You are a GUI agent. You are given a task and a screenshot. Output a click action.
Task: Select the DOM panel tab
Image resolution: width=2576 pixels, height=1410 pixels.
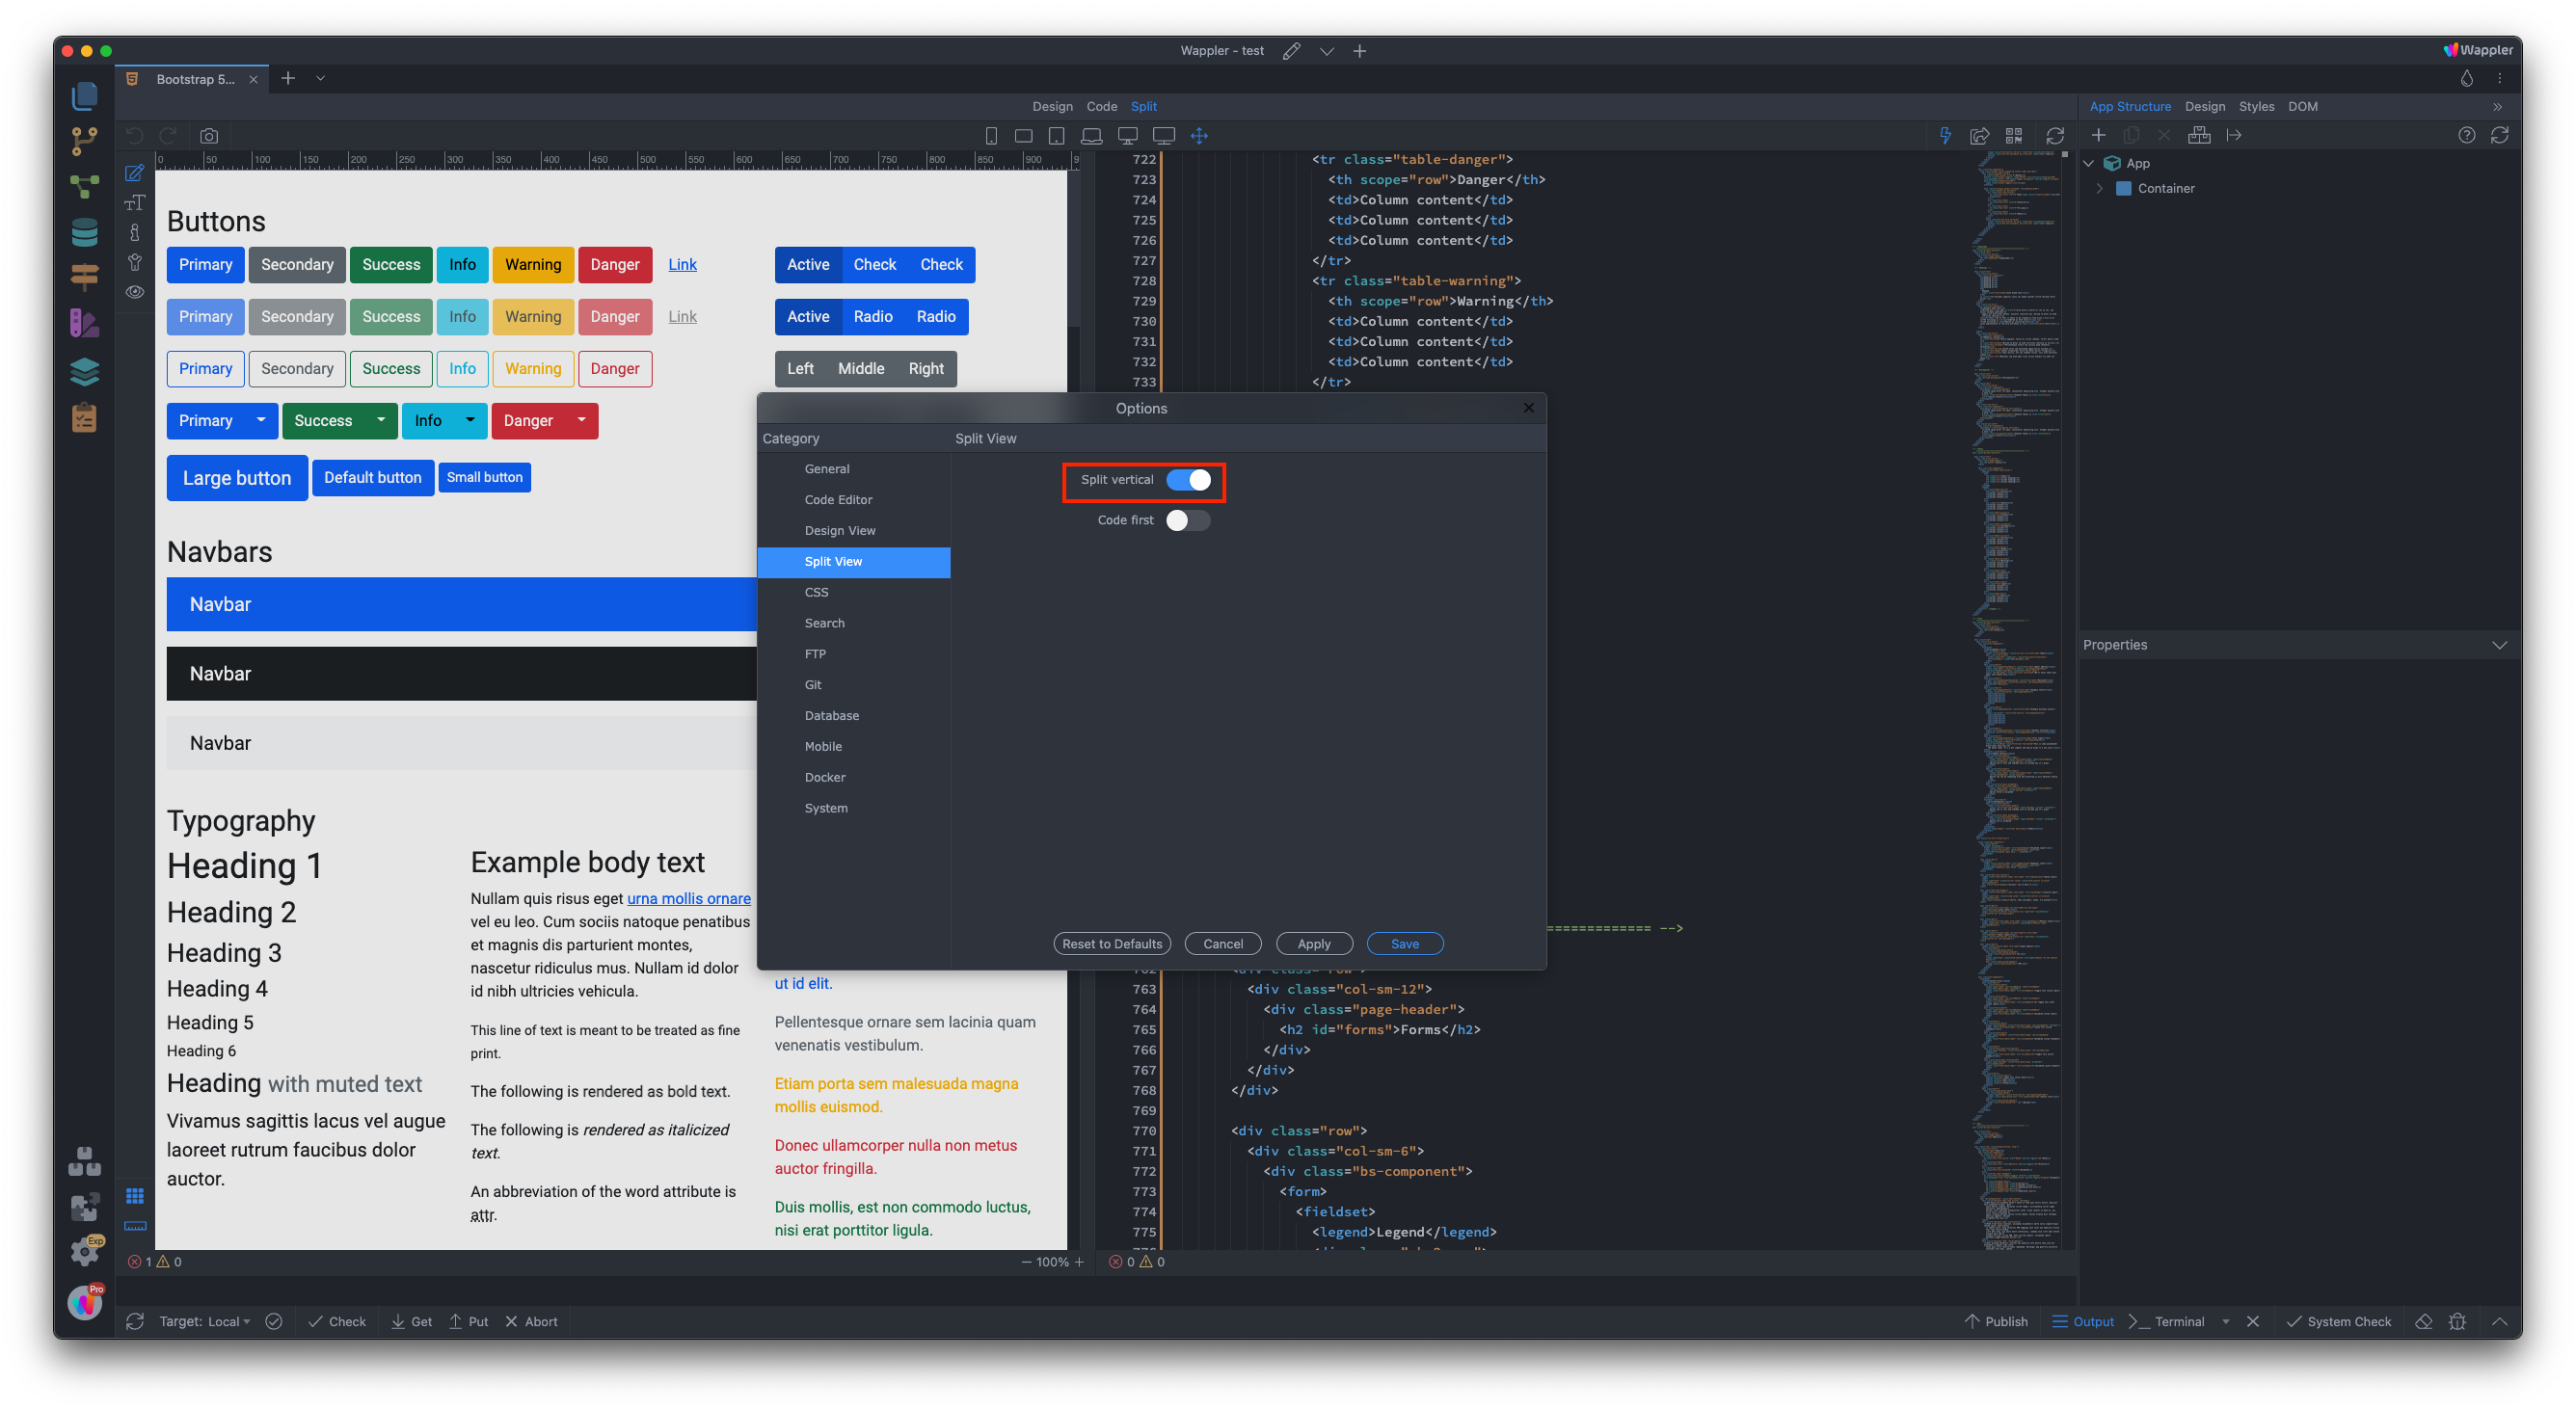(x=2304, y=106)
